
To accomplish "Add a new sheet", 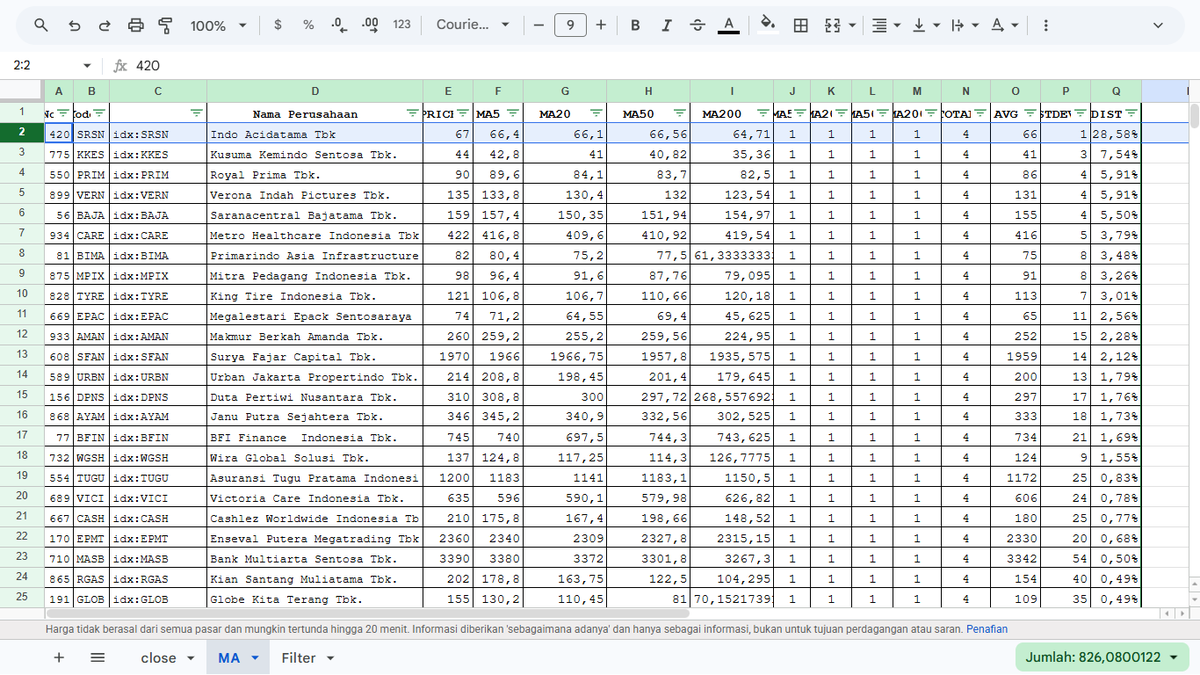I will (59, 657).
